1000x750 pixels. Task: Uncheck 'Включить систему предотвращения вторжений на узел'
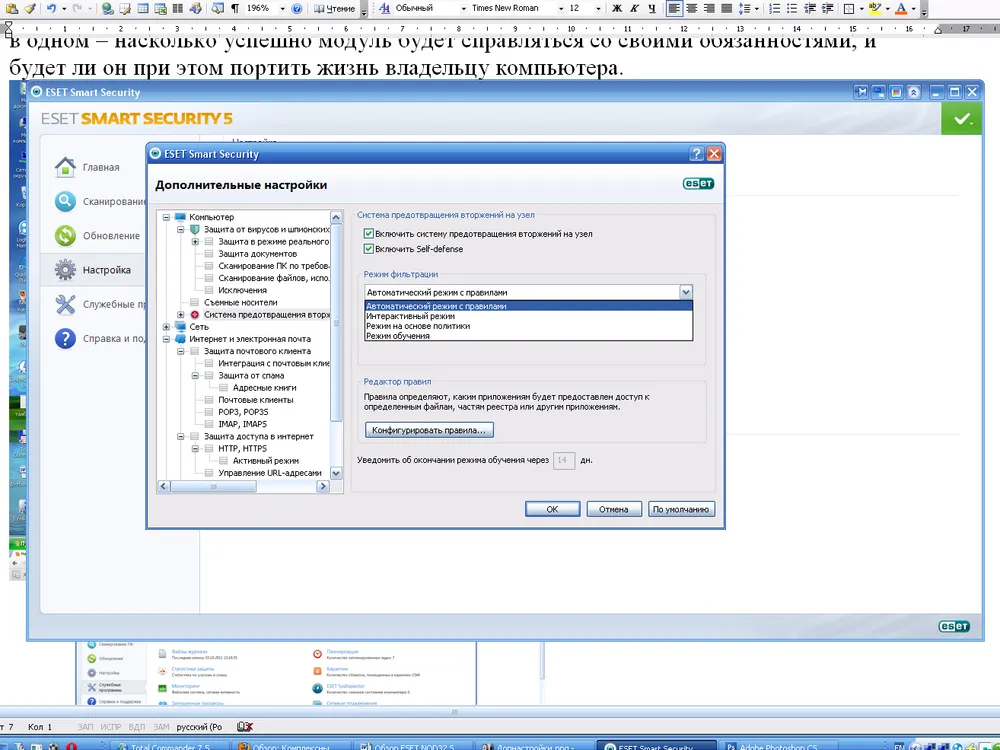369,234
